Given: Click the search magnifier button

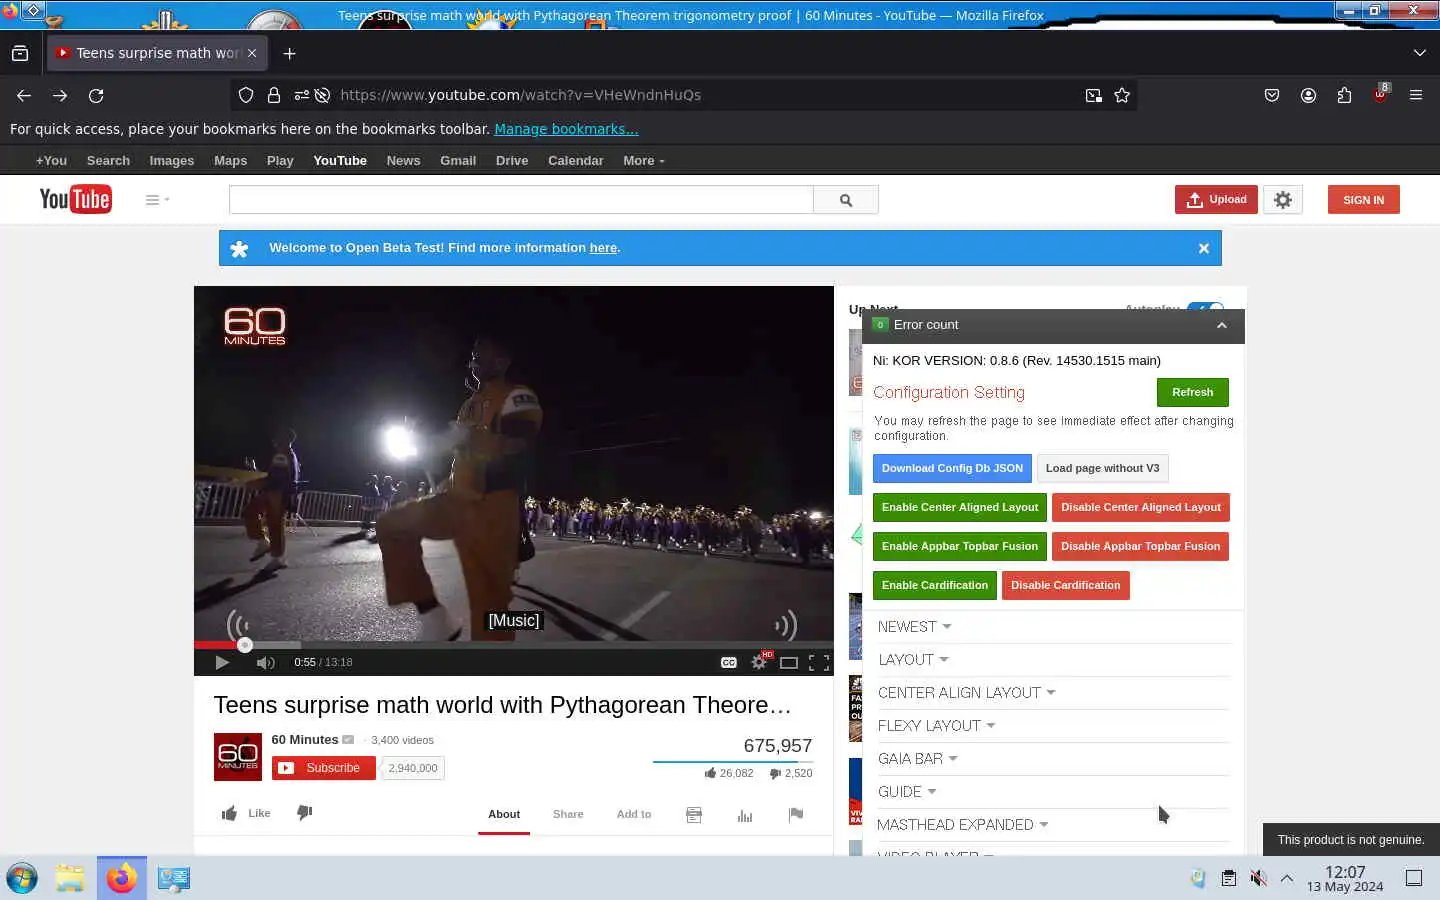Looking at the screenshot, I should pyautogui.click(x=846, y=200).
